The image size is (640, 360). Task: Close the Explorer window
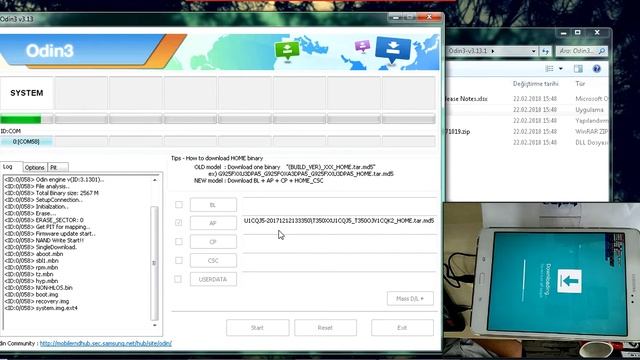click(597, 32)
